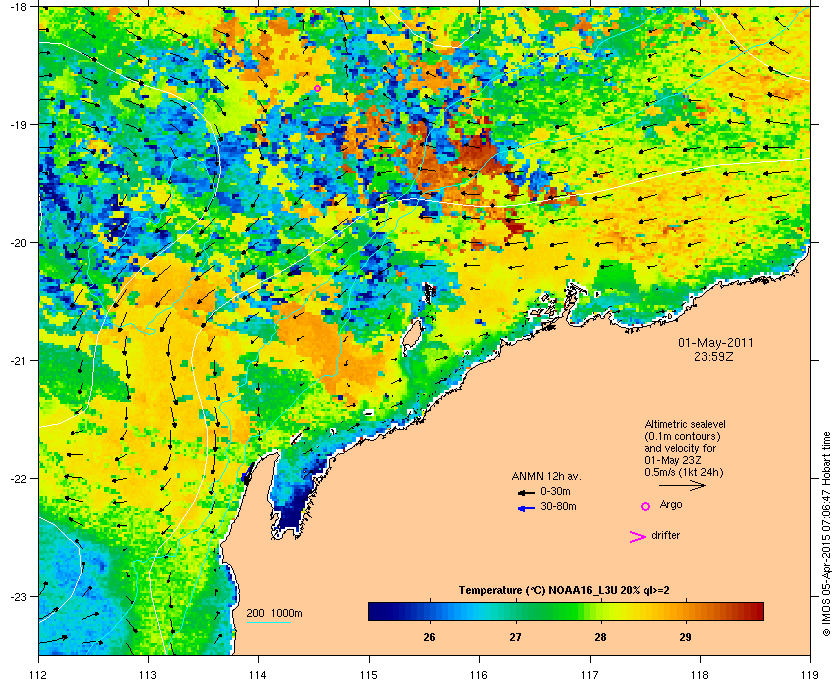Screen dimensions: 840x680
Task: Click the longitude 119 axis label
Action: coord(810,674)
